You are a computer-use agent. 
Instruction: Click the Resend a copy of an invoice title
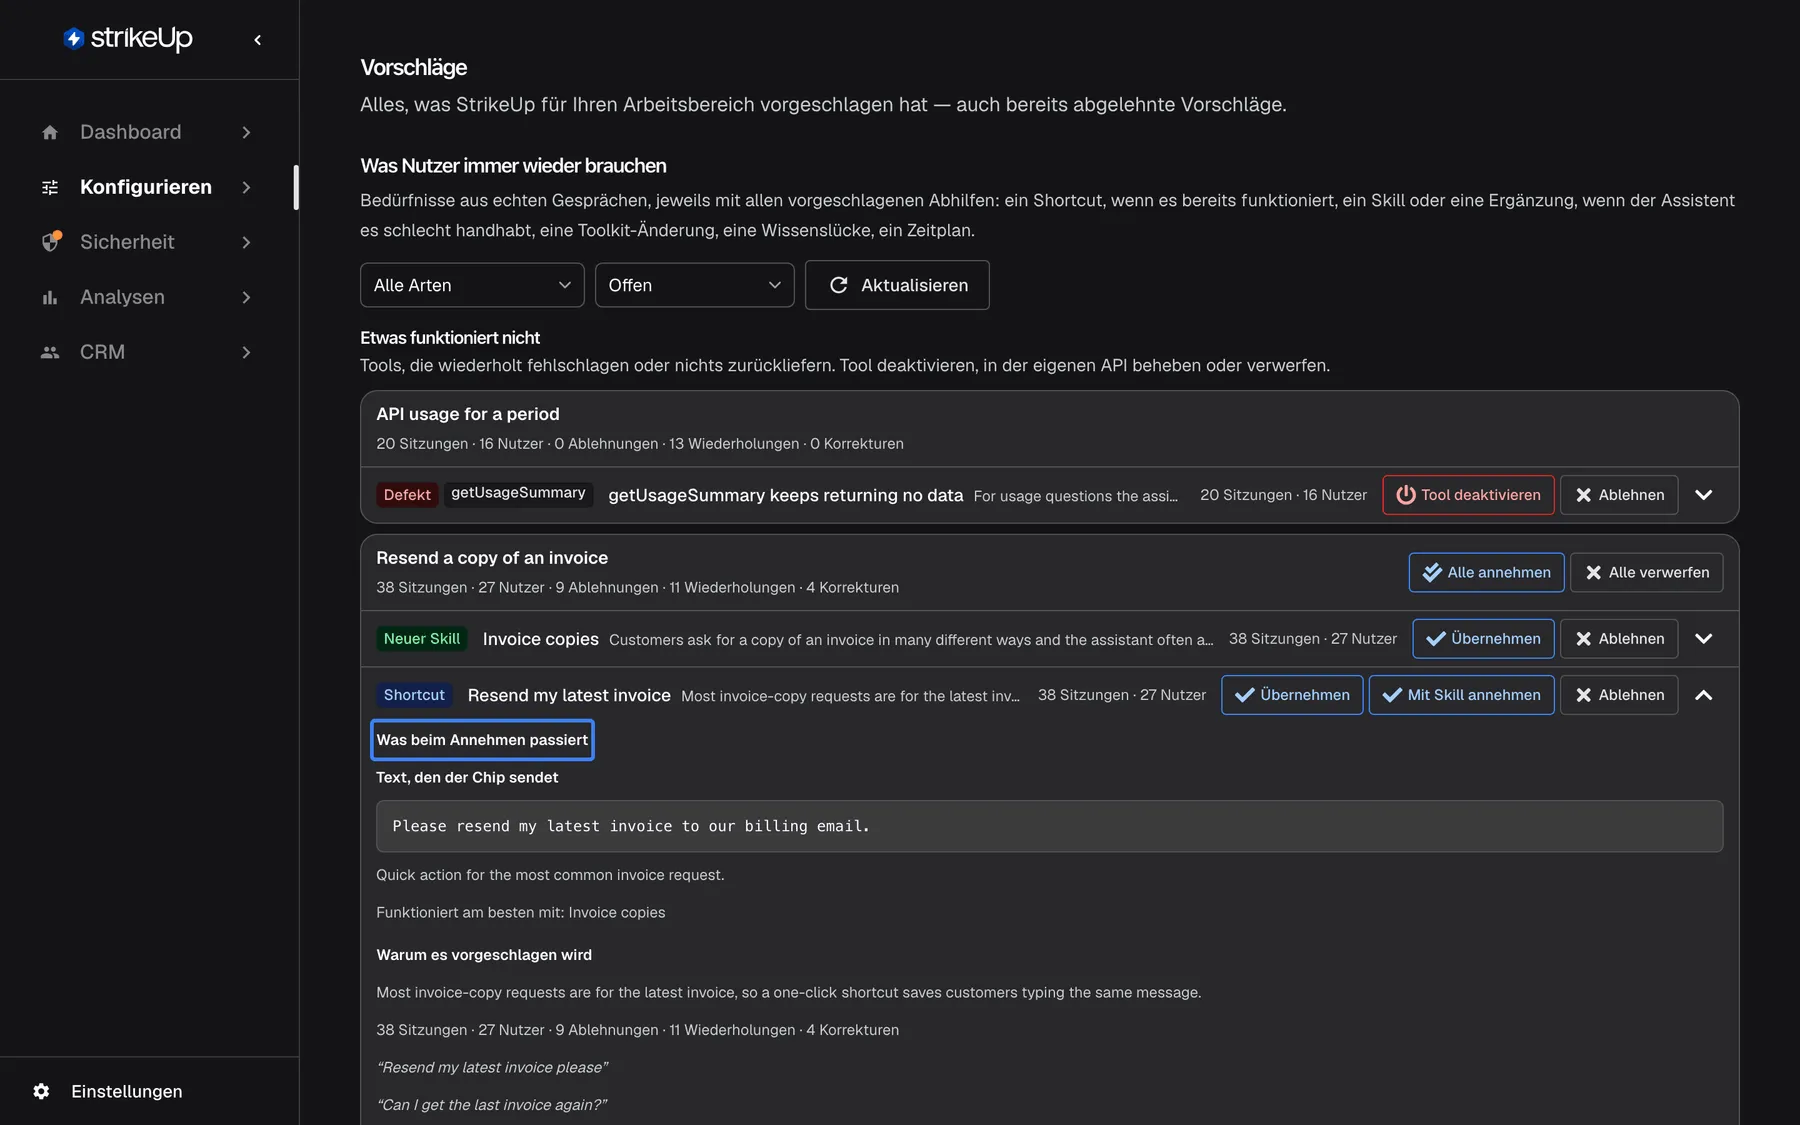coord(492,558)
